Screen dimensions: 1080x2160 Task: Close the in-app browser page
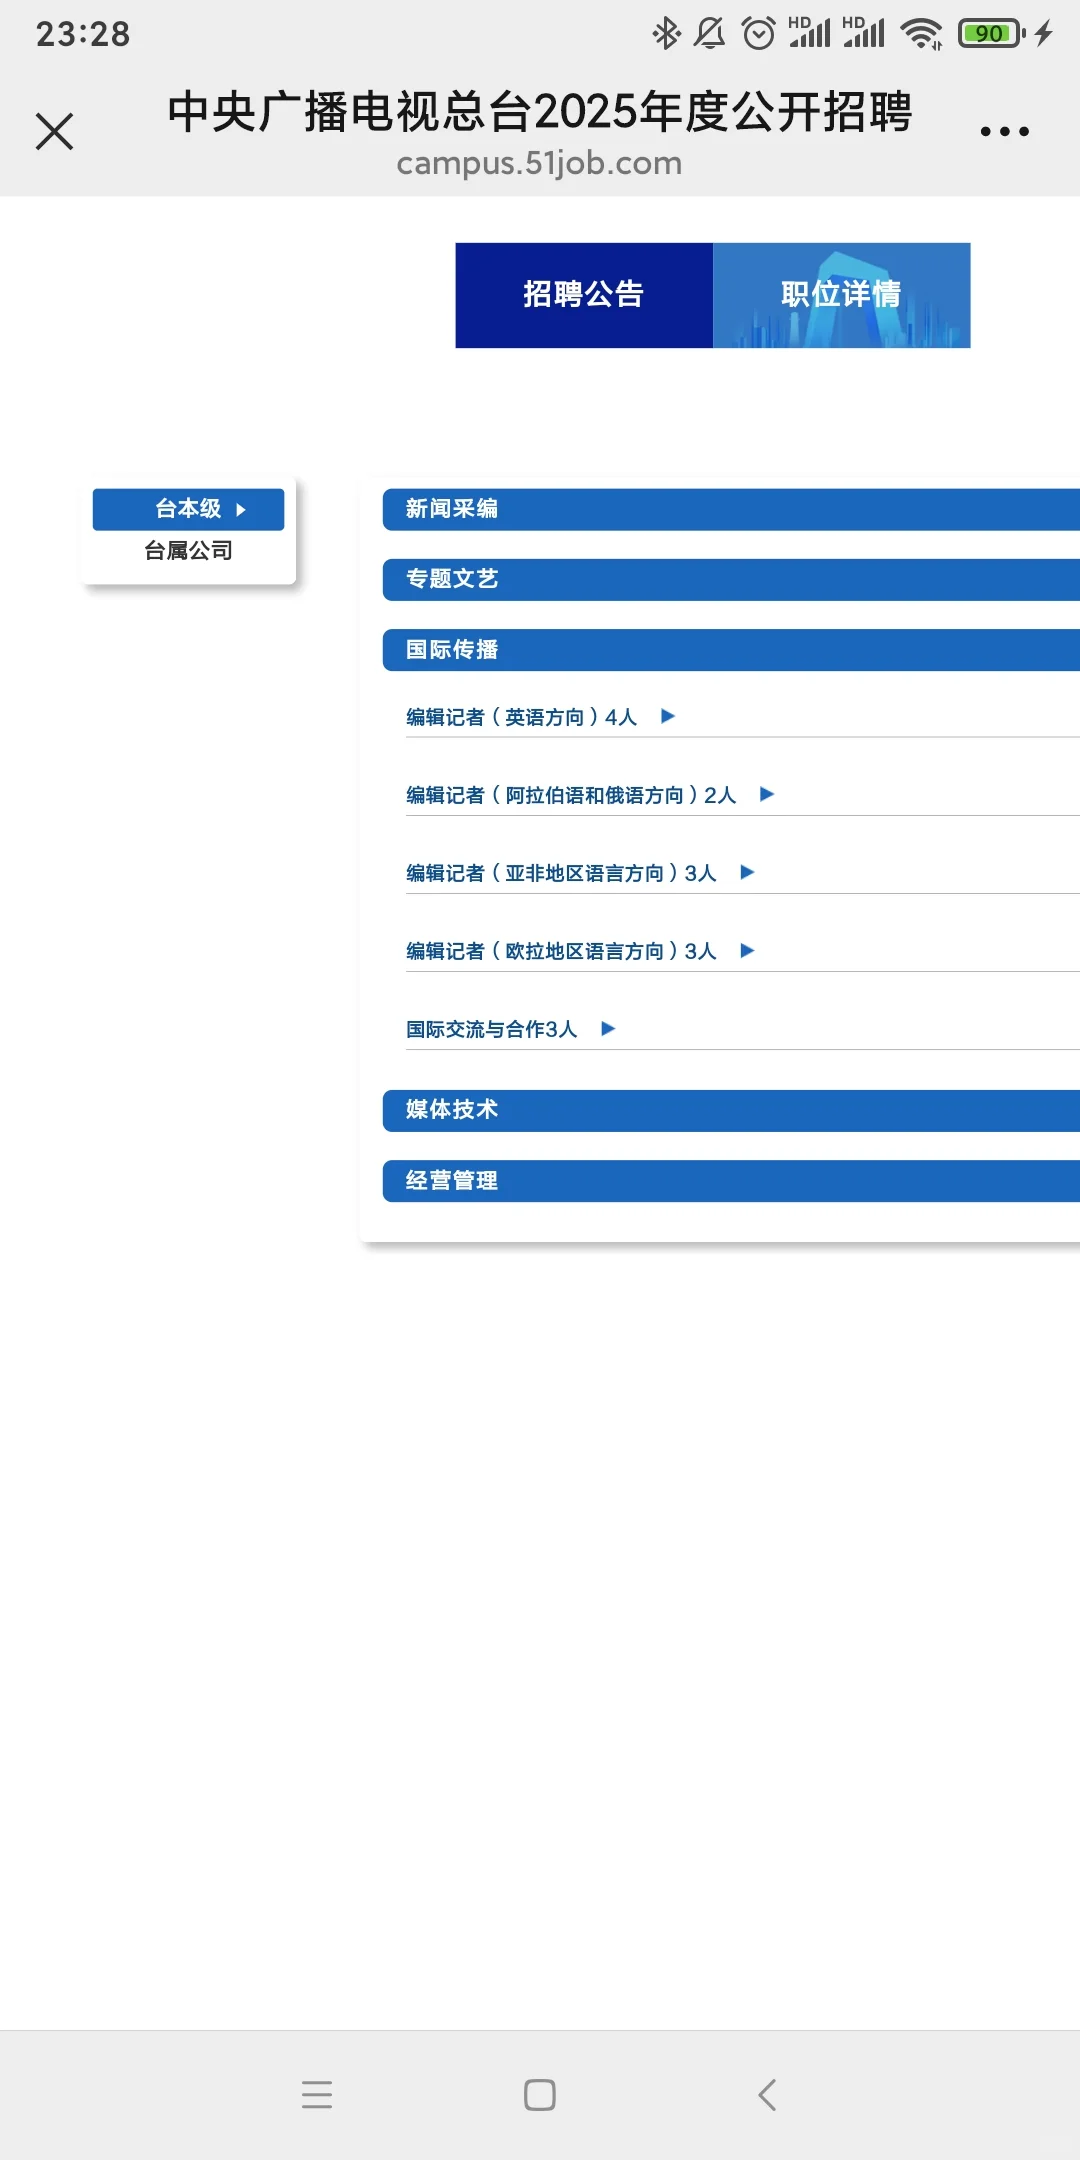[x=55, y=131]
